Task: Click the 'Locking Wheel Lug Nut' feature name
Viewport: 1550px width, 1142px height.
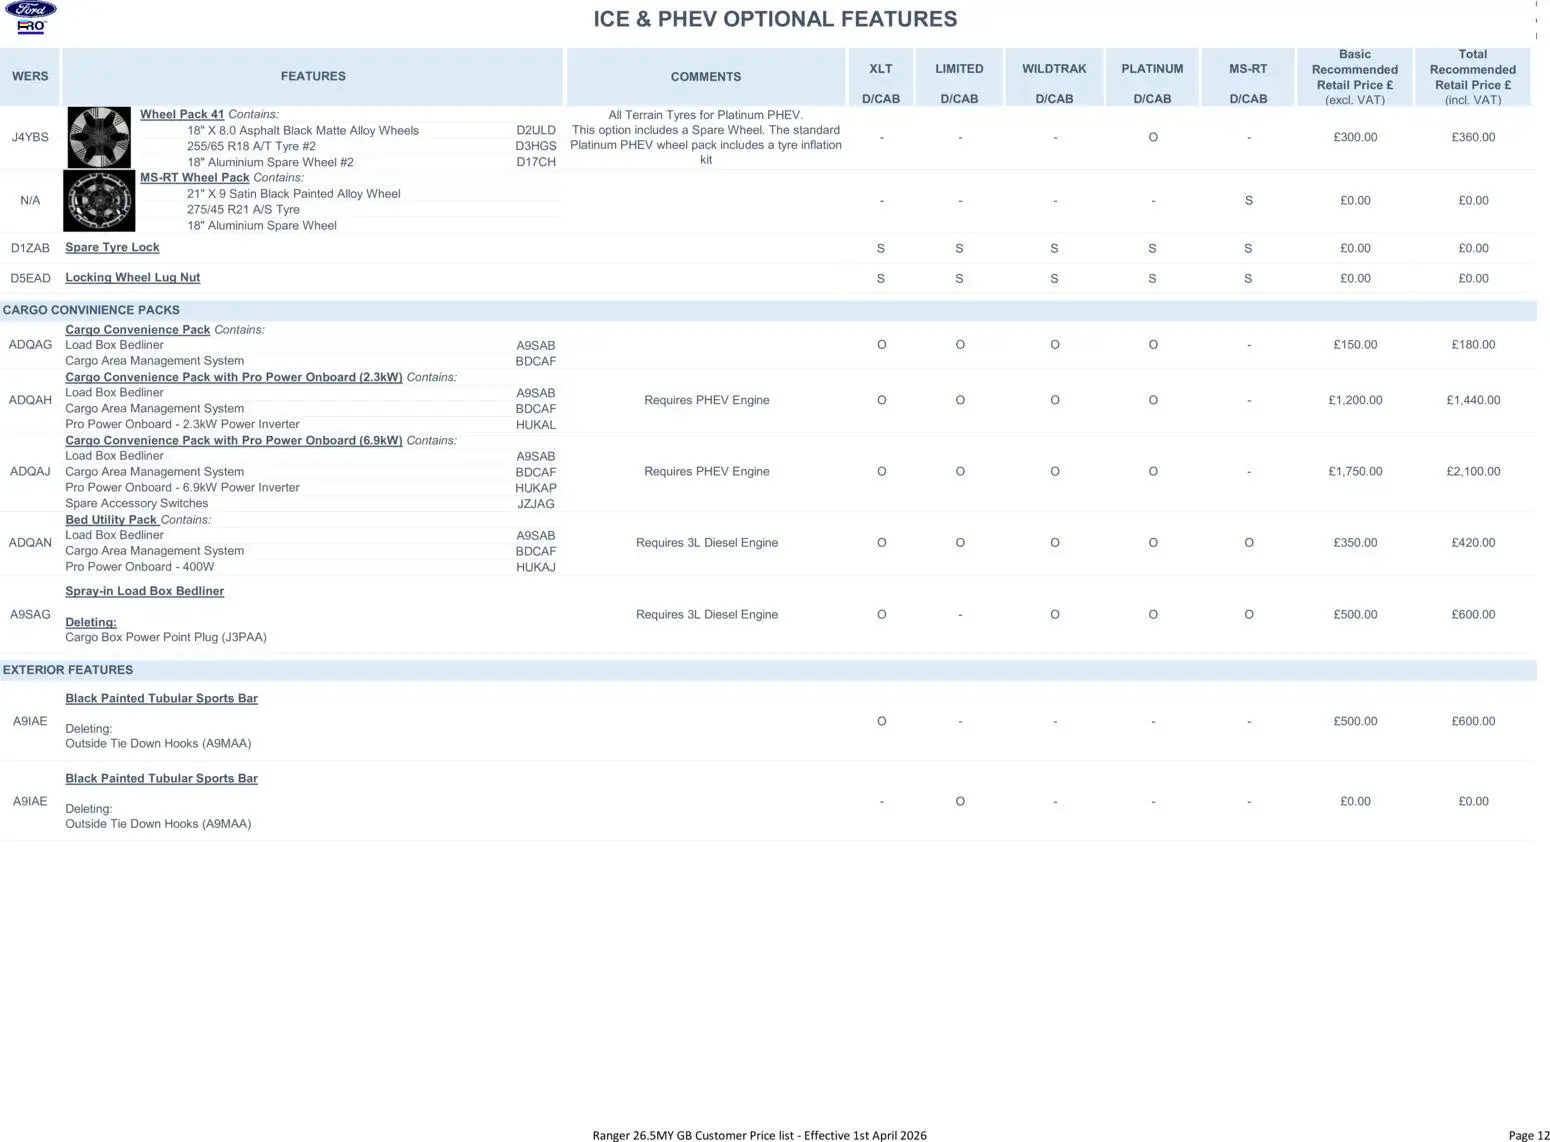Action: pos(133,277)
